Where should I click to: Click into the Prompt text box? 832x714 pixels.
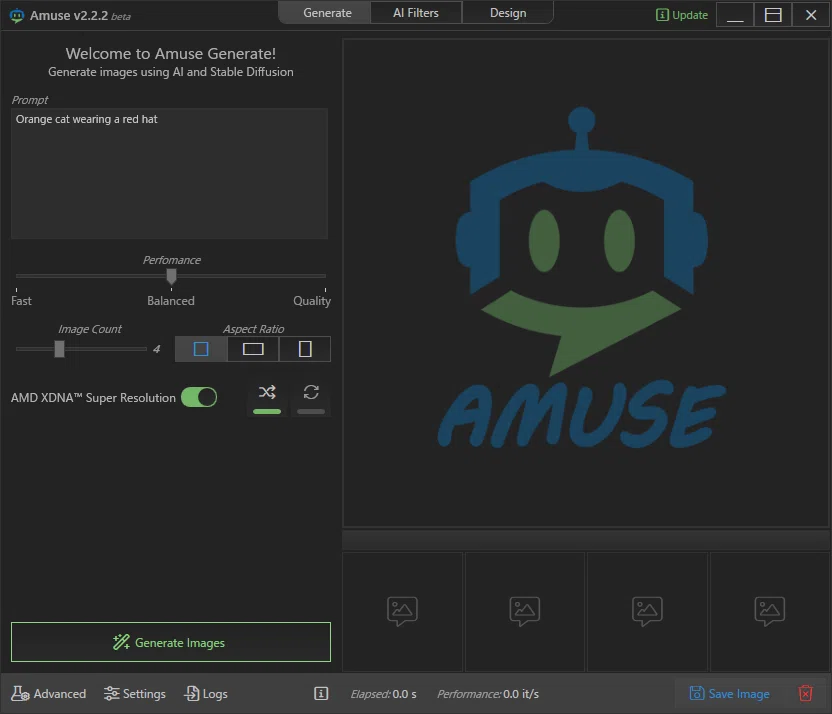pyautogui.click(x=169, y=173)
